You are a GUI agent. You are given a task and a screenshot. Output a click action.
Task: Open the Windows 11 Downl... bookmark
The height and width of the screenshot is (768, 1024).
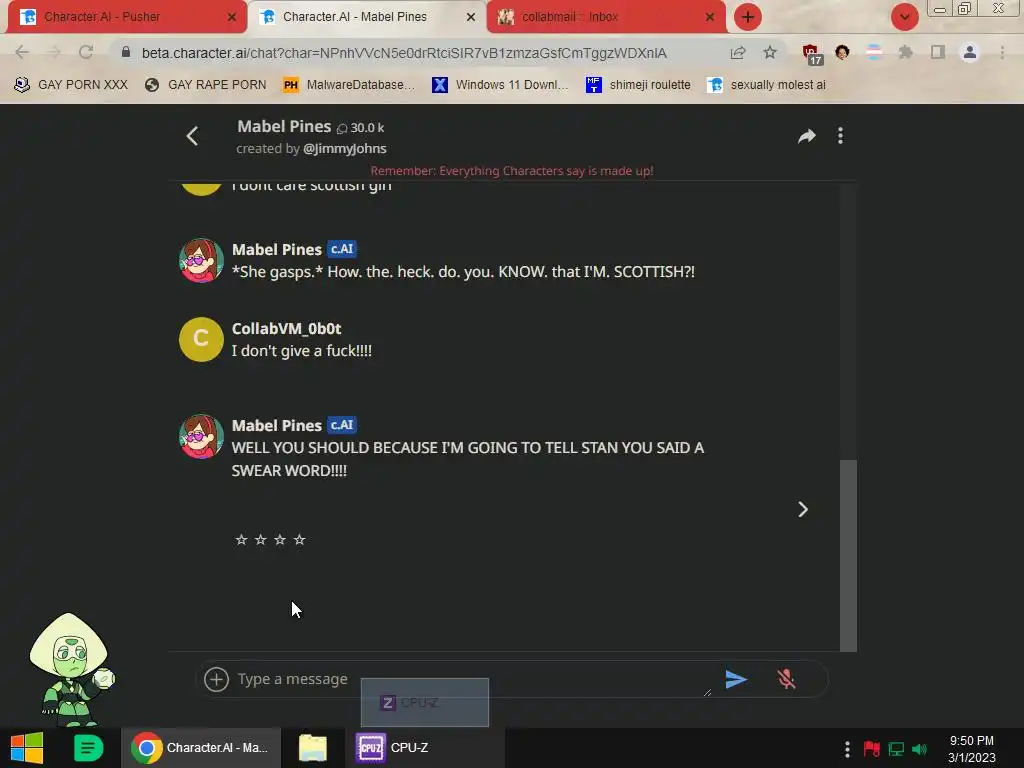[x=501, y=85]
